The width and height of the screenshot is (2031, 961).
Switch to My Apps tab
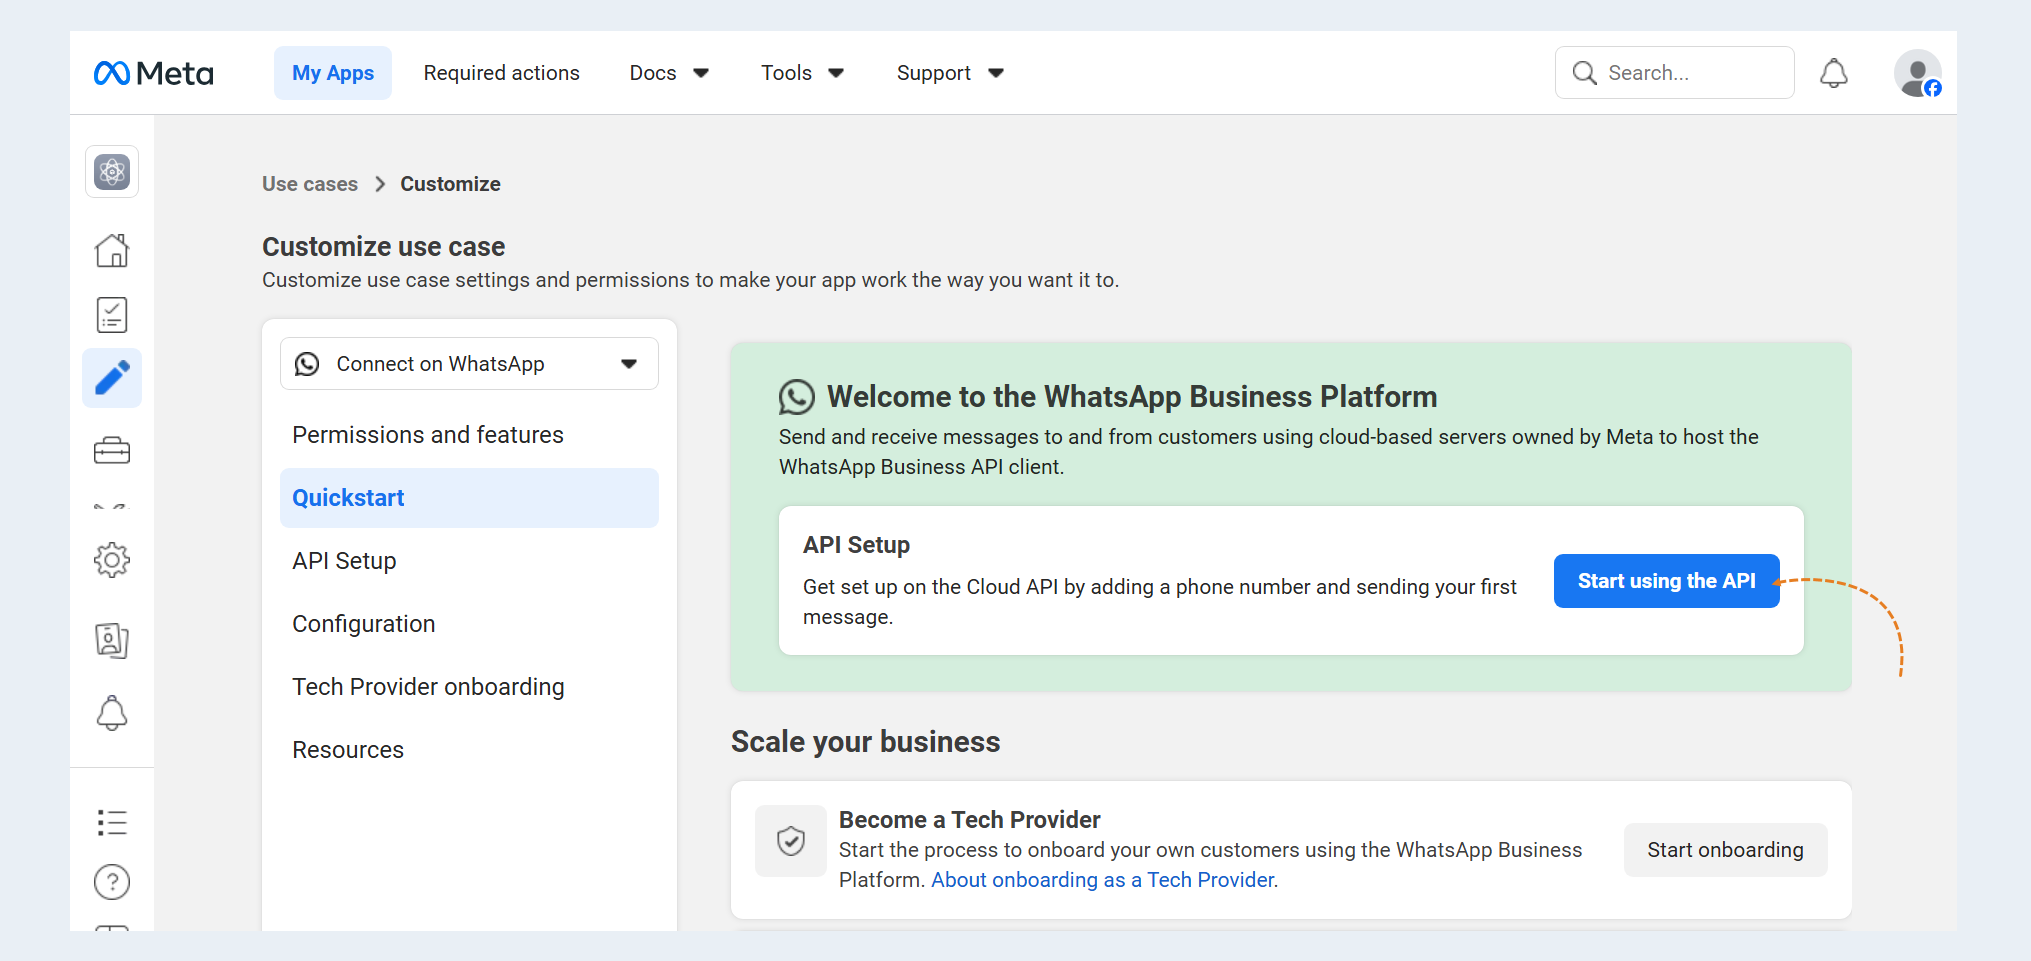333,73
